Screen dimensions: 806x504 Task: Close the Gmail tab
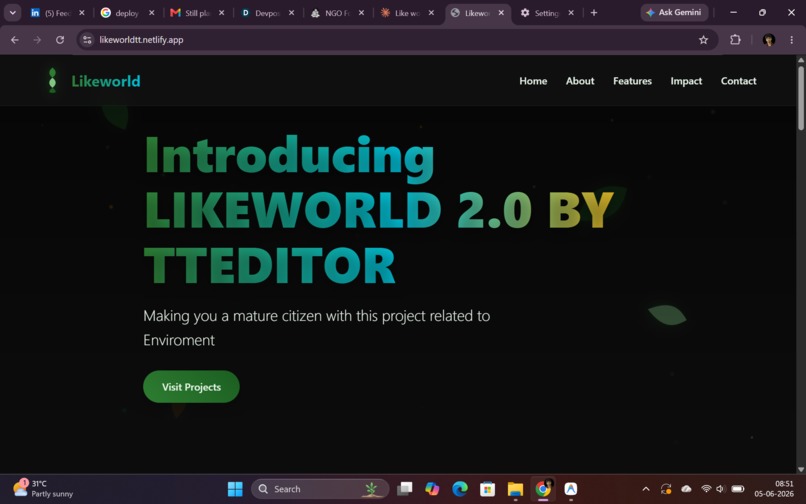(x=222, y=13)
